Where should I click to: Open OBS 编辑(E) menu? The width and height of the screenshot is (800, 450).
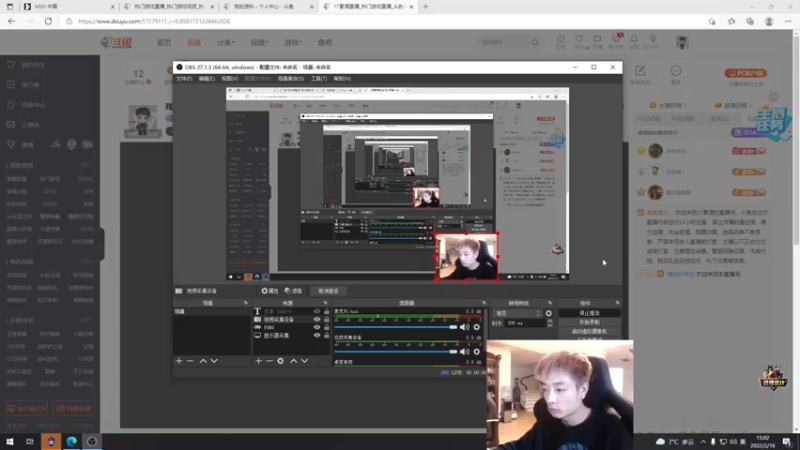206,79
